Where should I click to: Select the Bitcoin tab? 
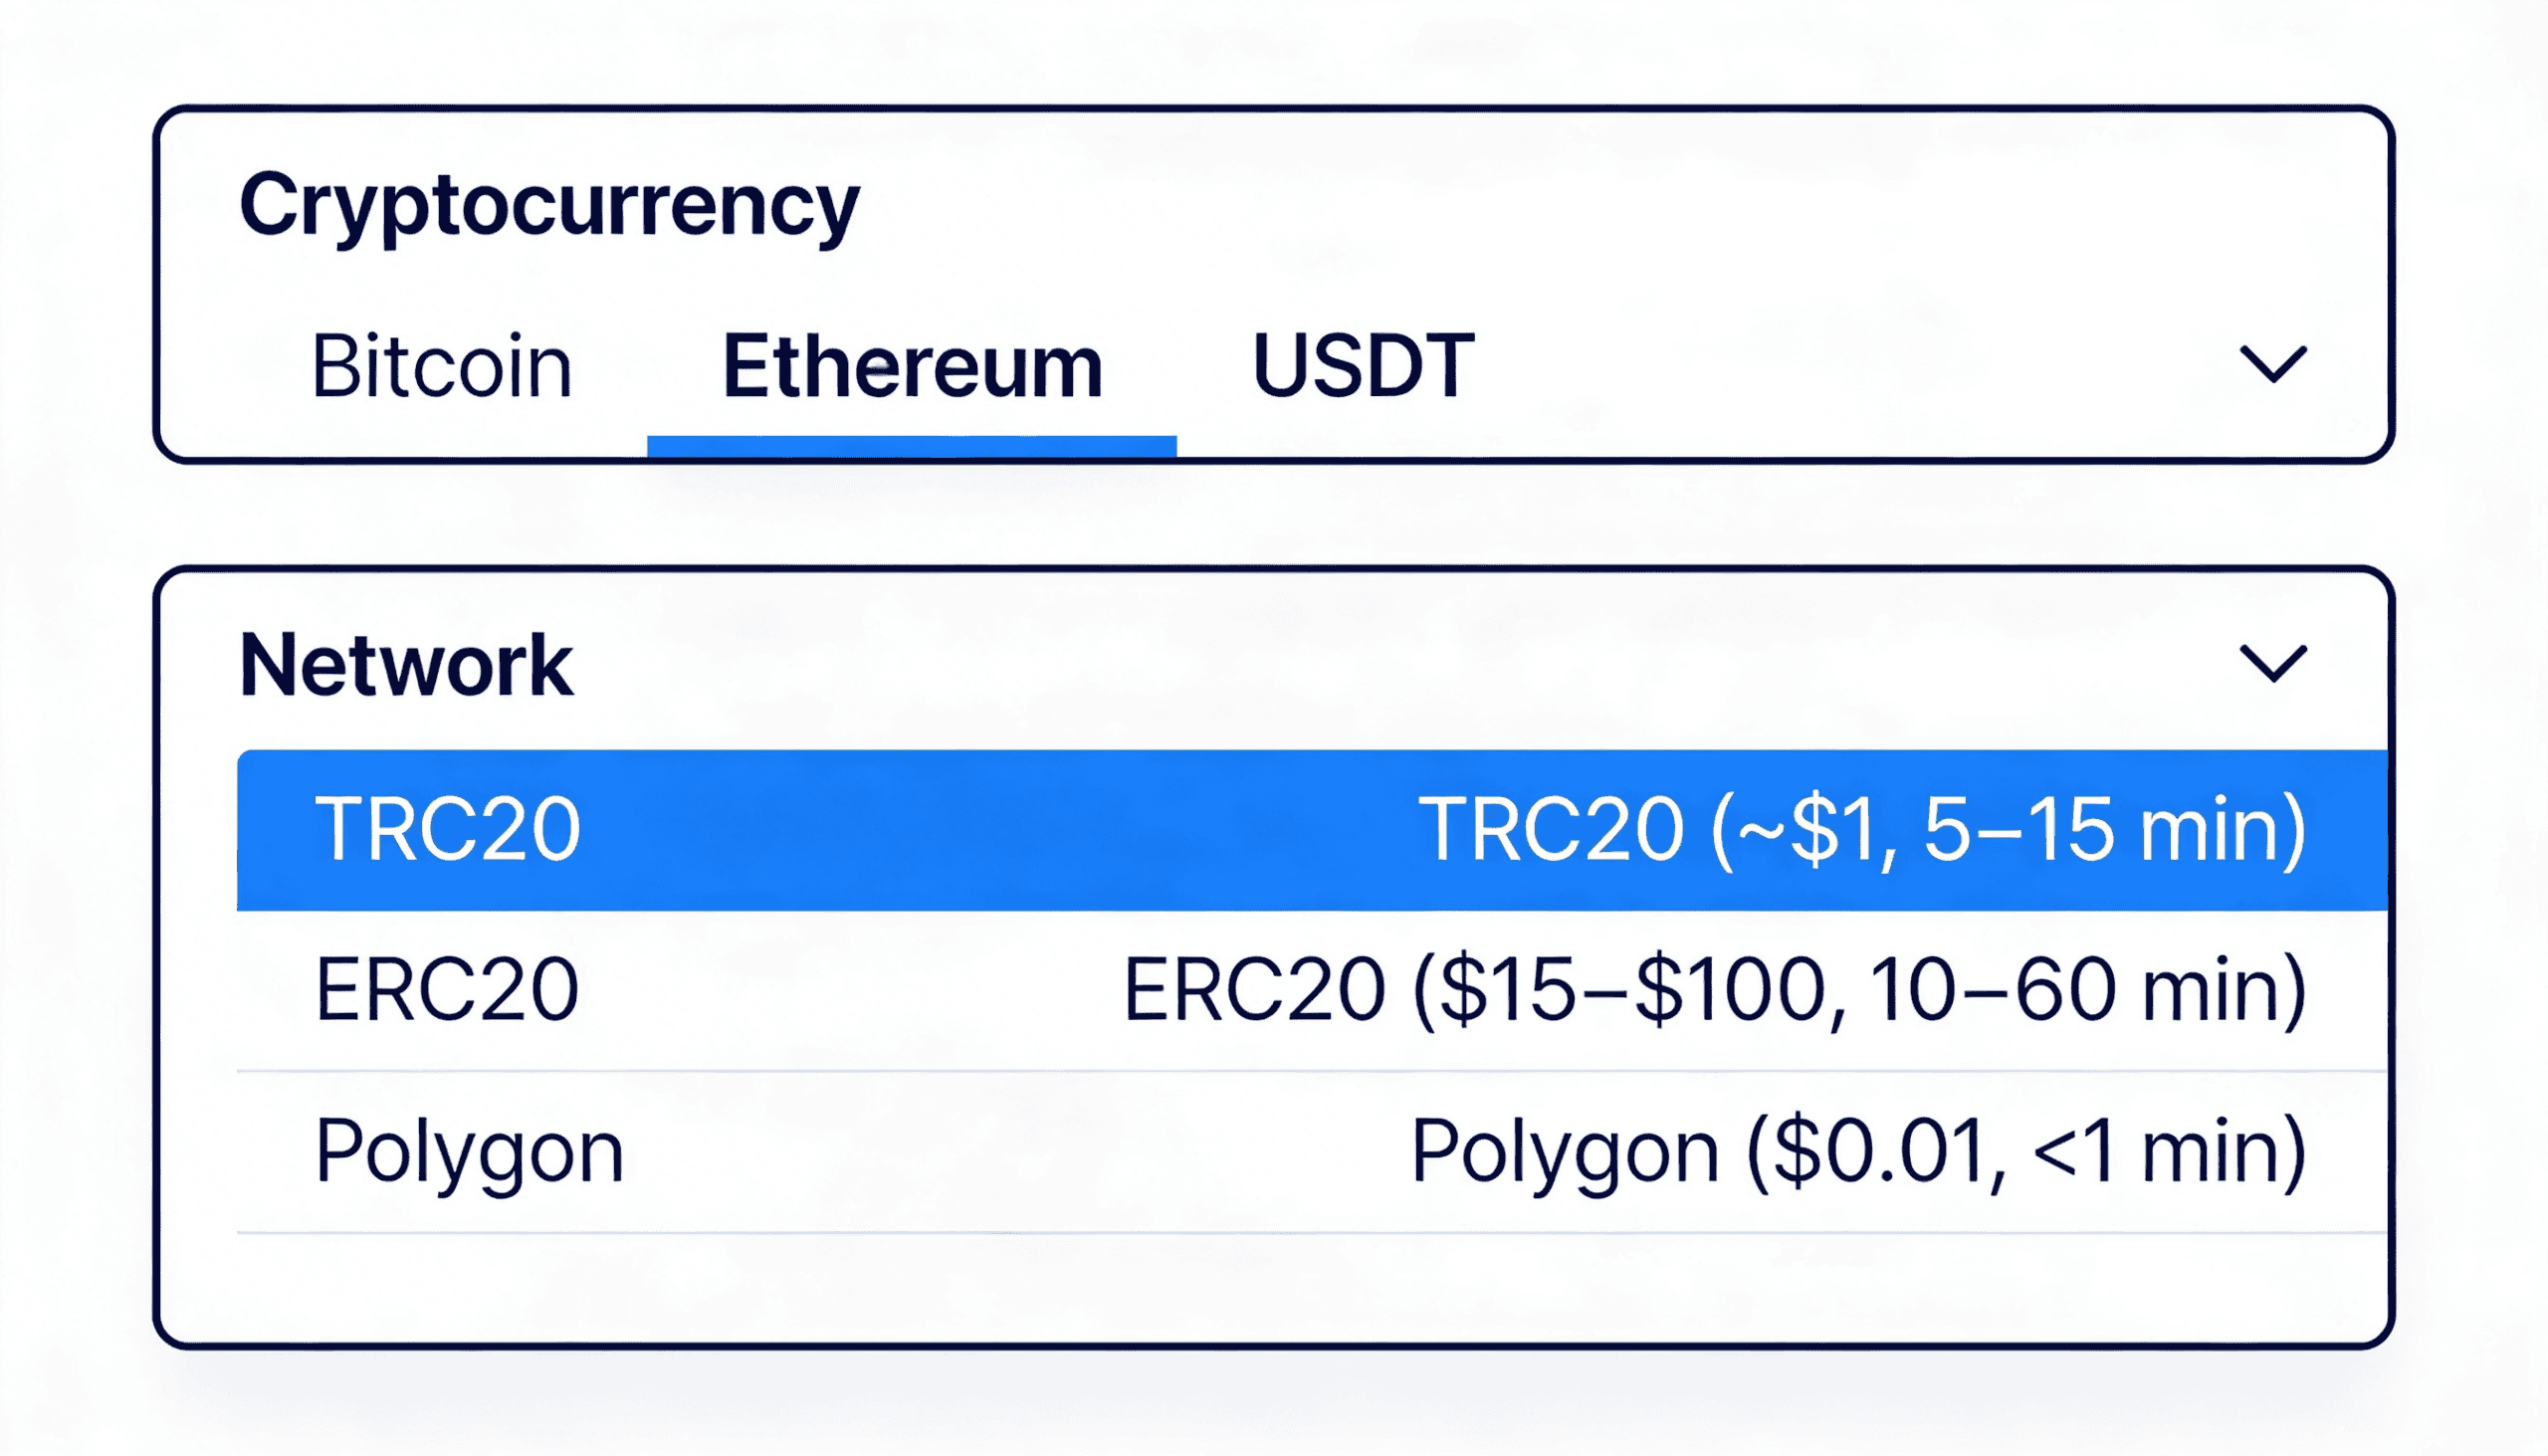point(441,366)
